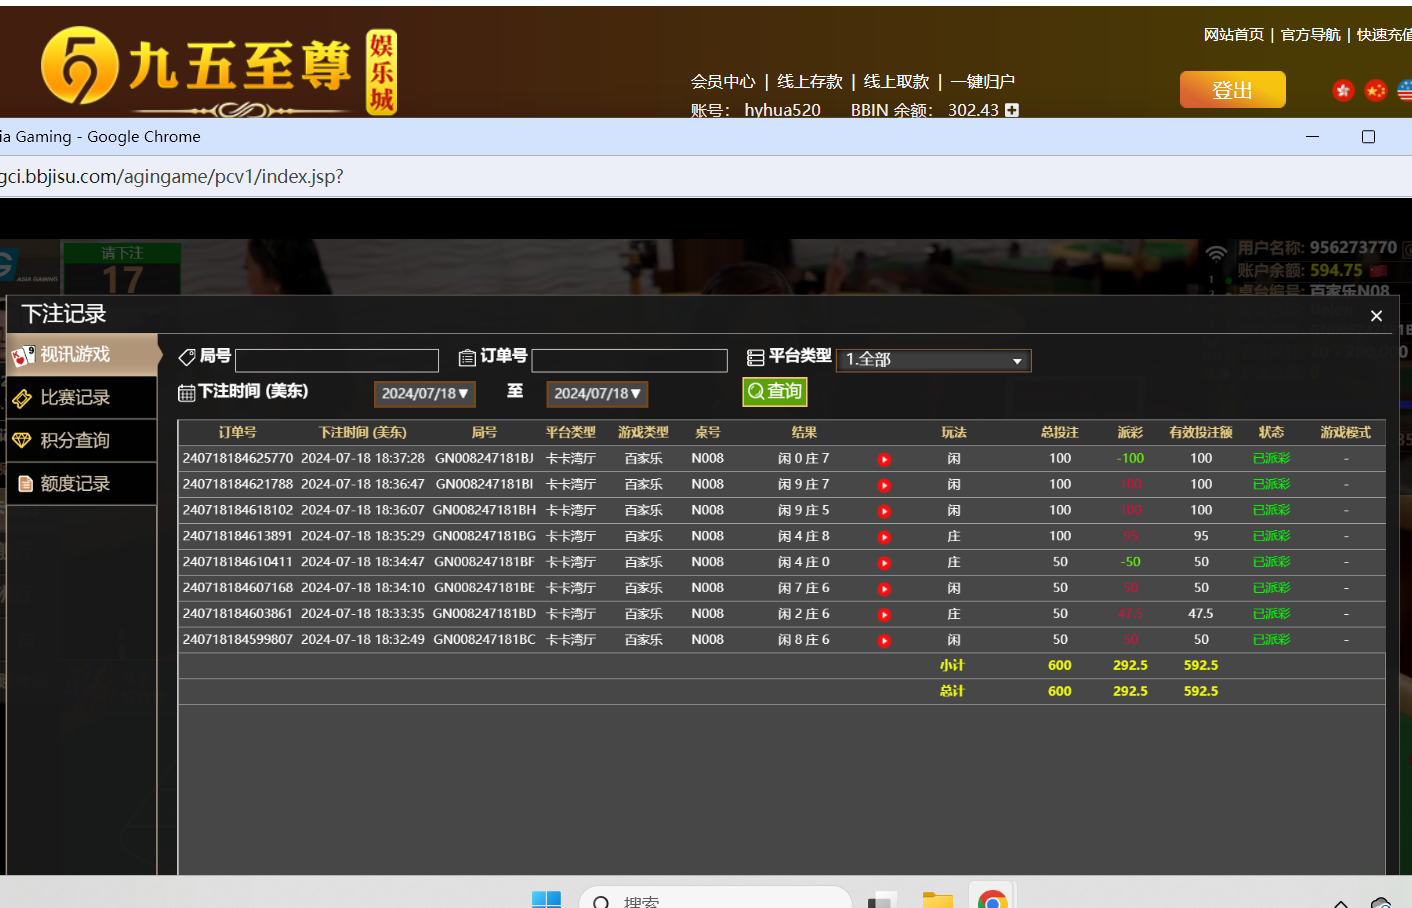Select 积分查询 in the left sidebar
The width and height of the screenshot is (1412, 908).
[82, 441]
